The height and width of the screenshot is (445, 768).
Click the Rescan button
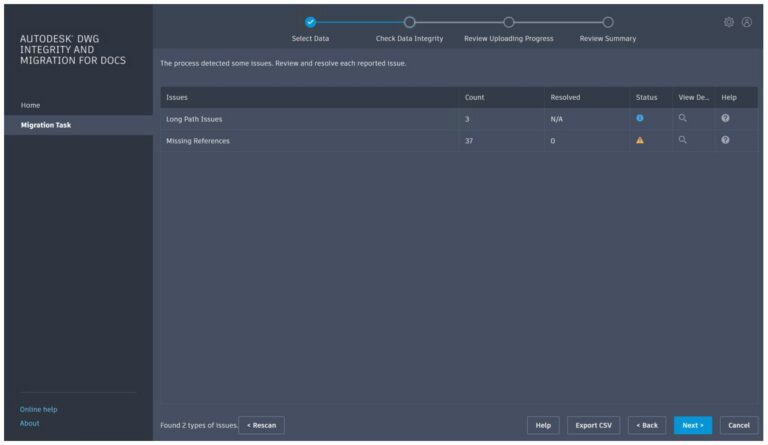click(x=261, y=425)
